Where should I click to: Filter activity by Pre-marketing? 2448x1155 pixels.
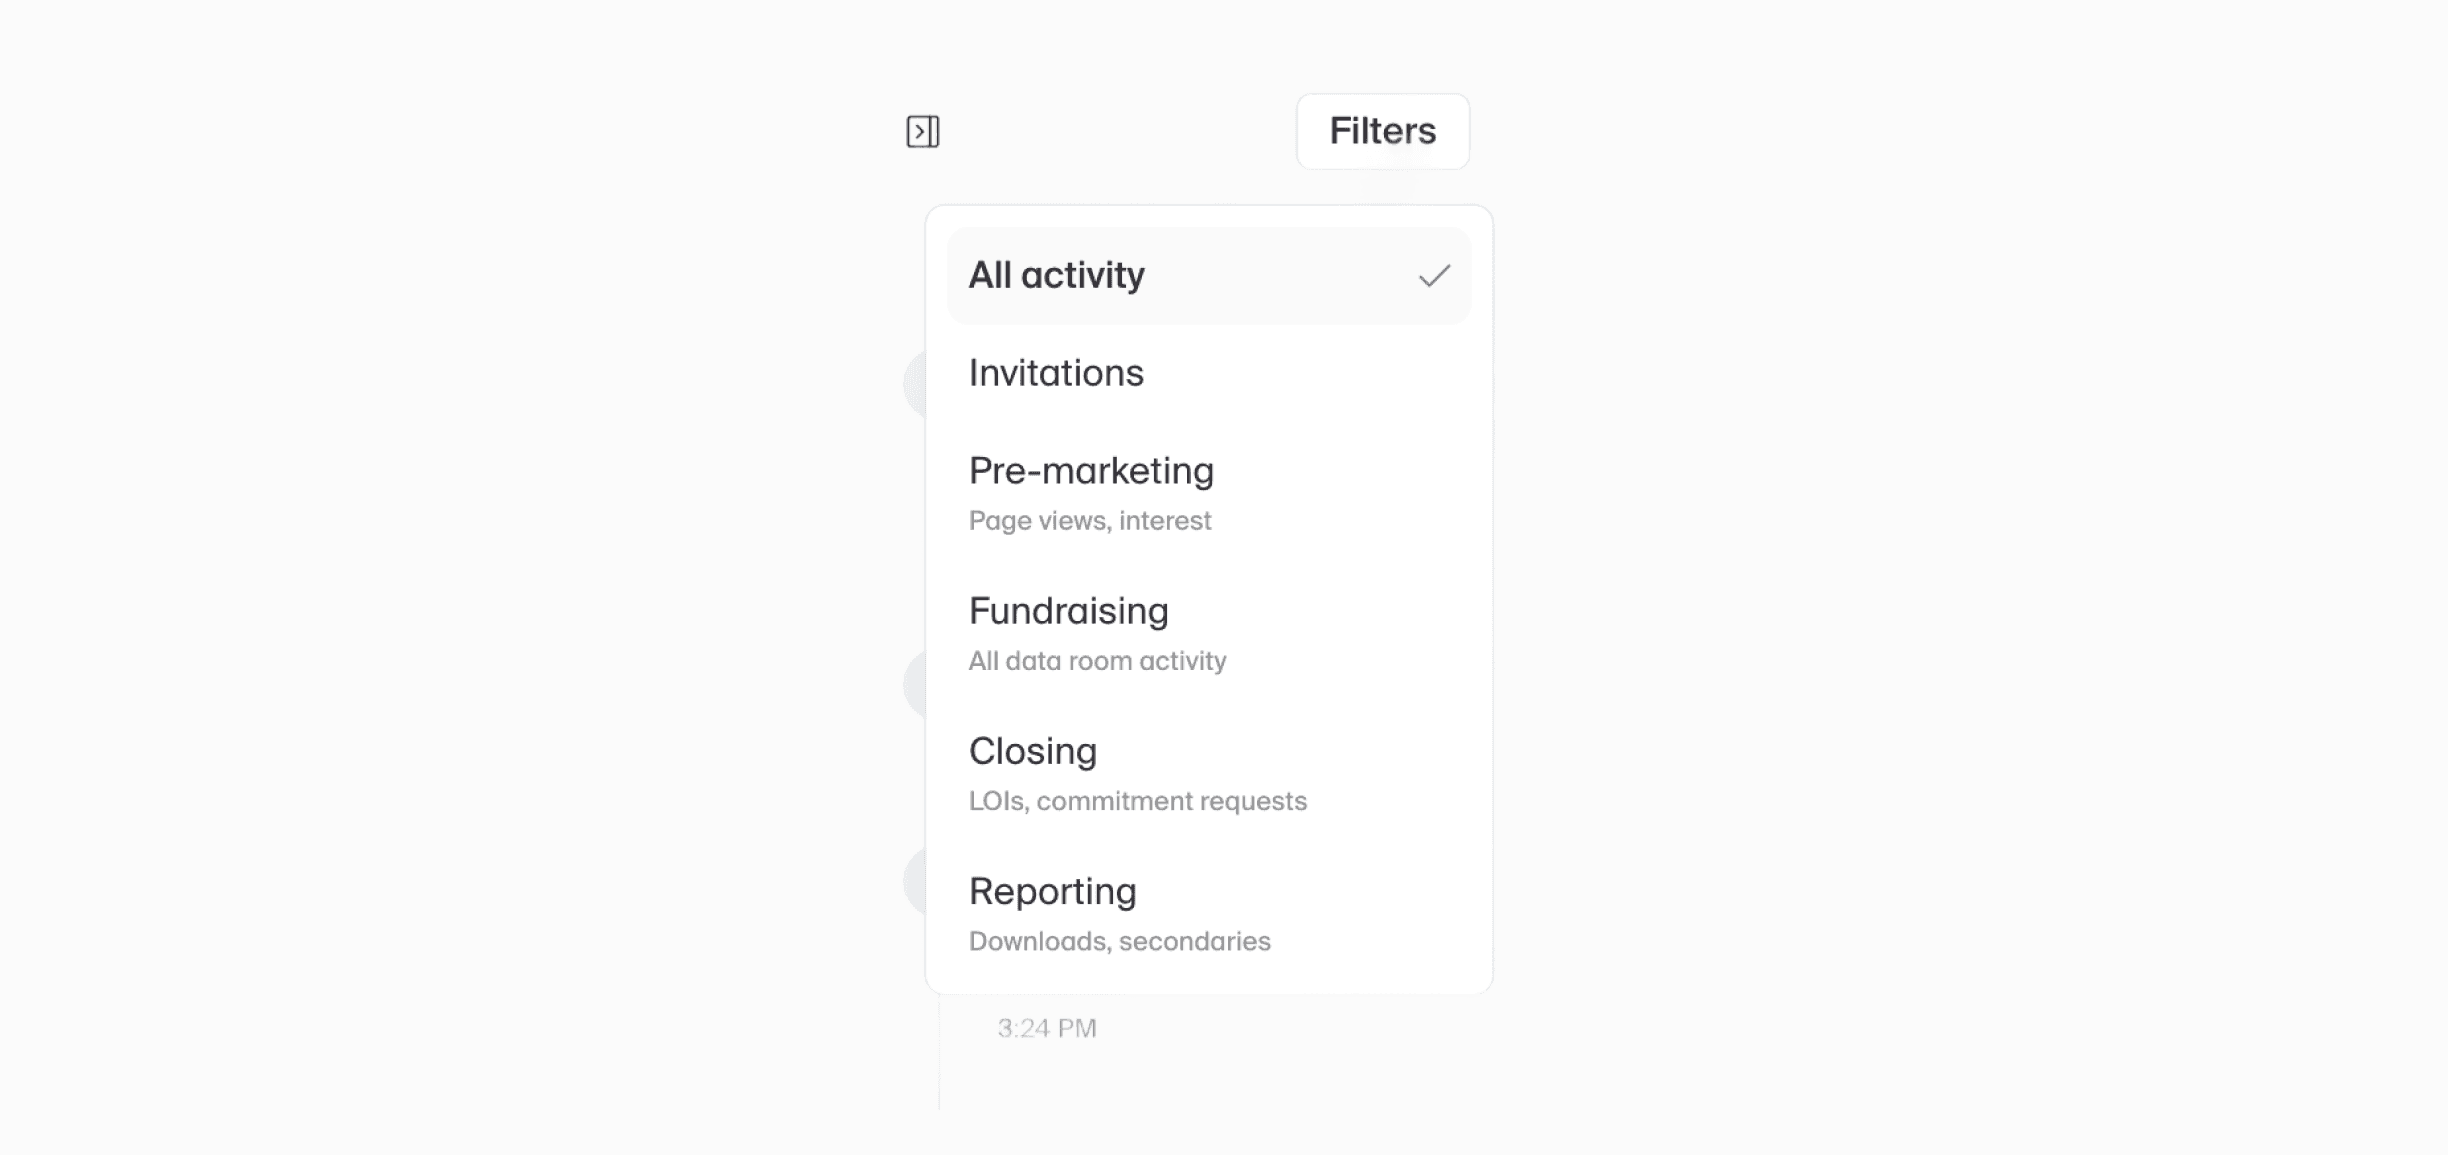[x=1209, y=493]
